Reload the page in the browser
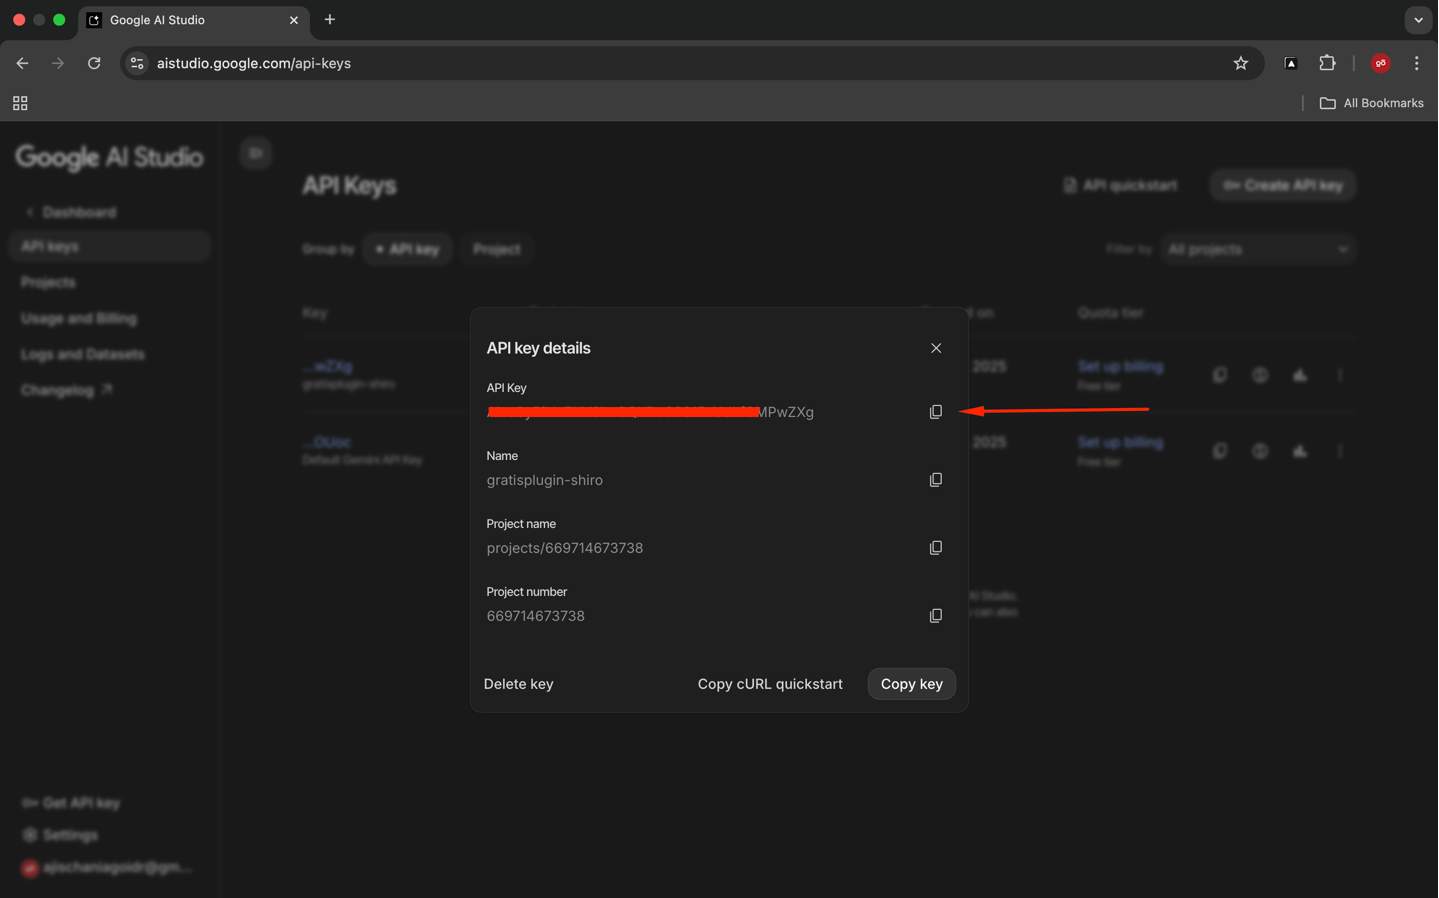 coord(94,63)
